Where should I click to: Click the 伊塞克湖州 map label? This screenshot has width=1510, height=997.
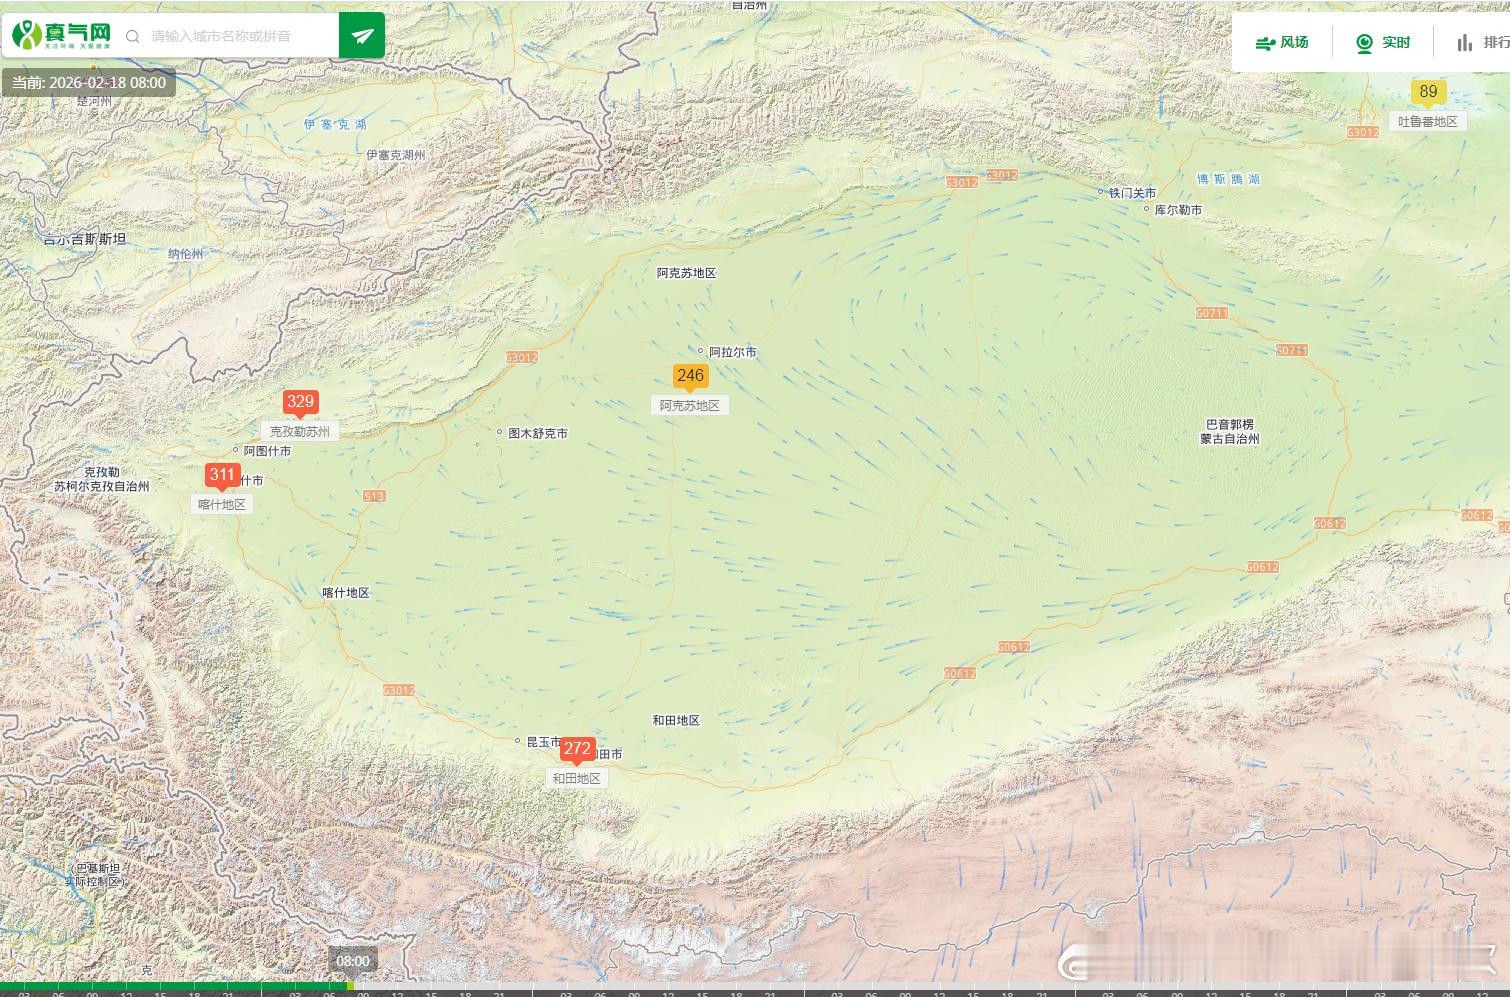pyautogui.click(x=395, y=155)
